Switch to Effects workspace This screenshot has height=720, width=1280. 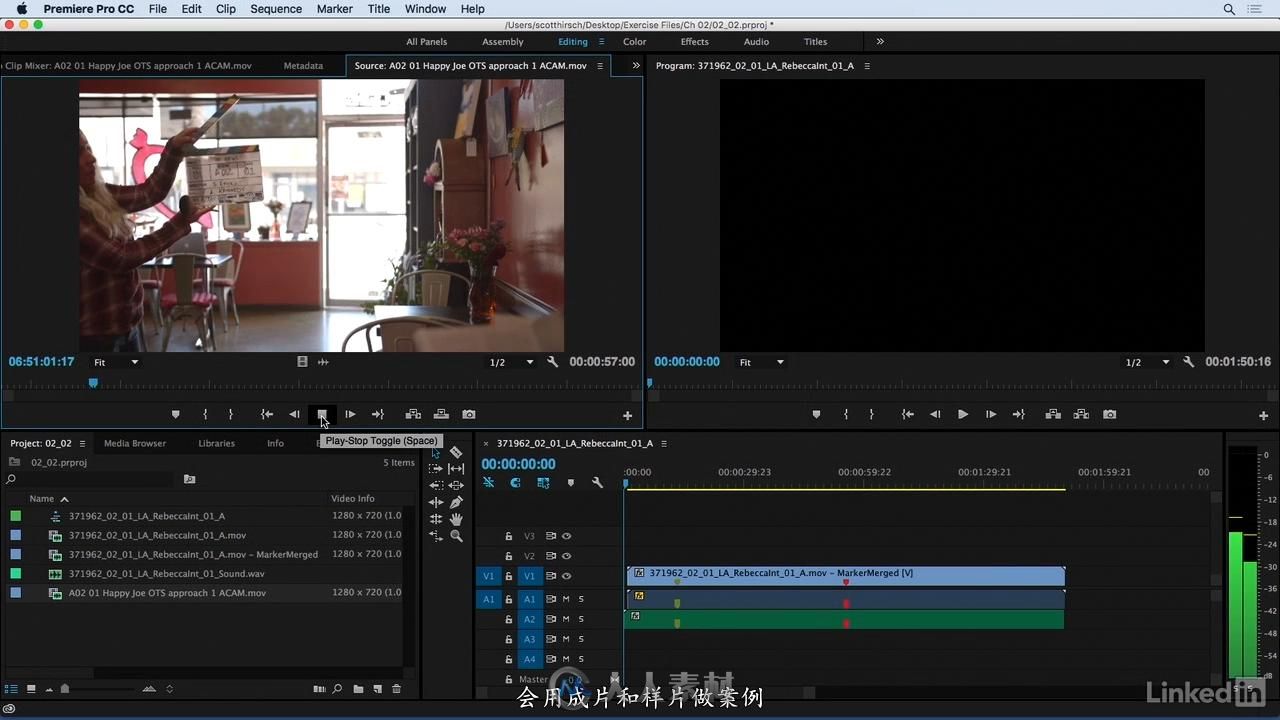point(694,42)
